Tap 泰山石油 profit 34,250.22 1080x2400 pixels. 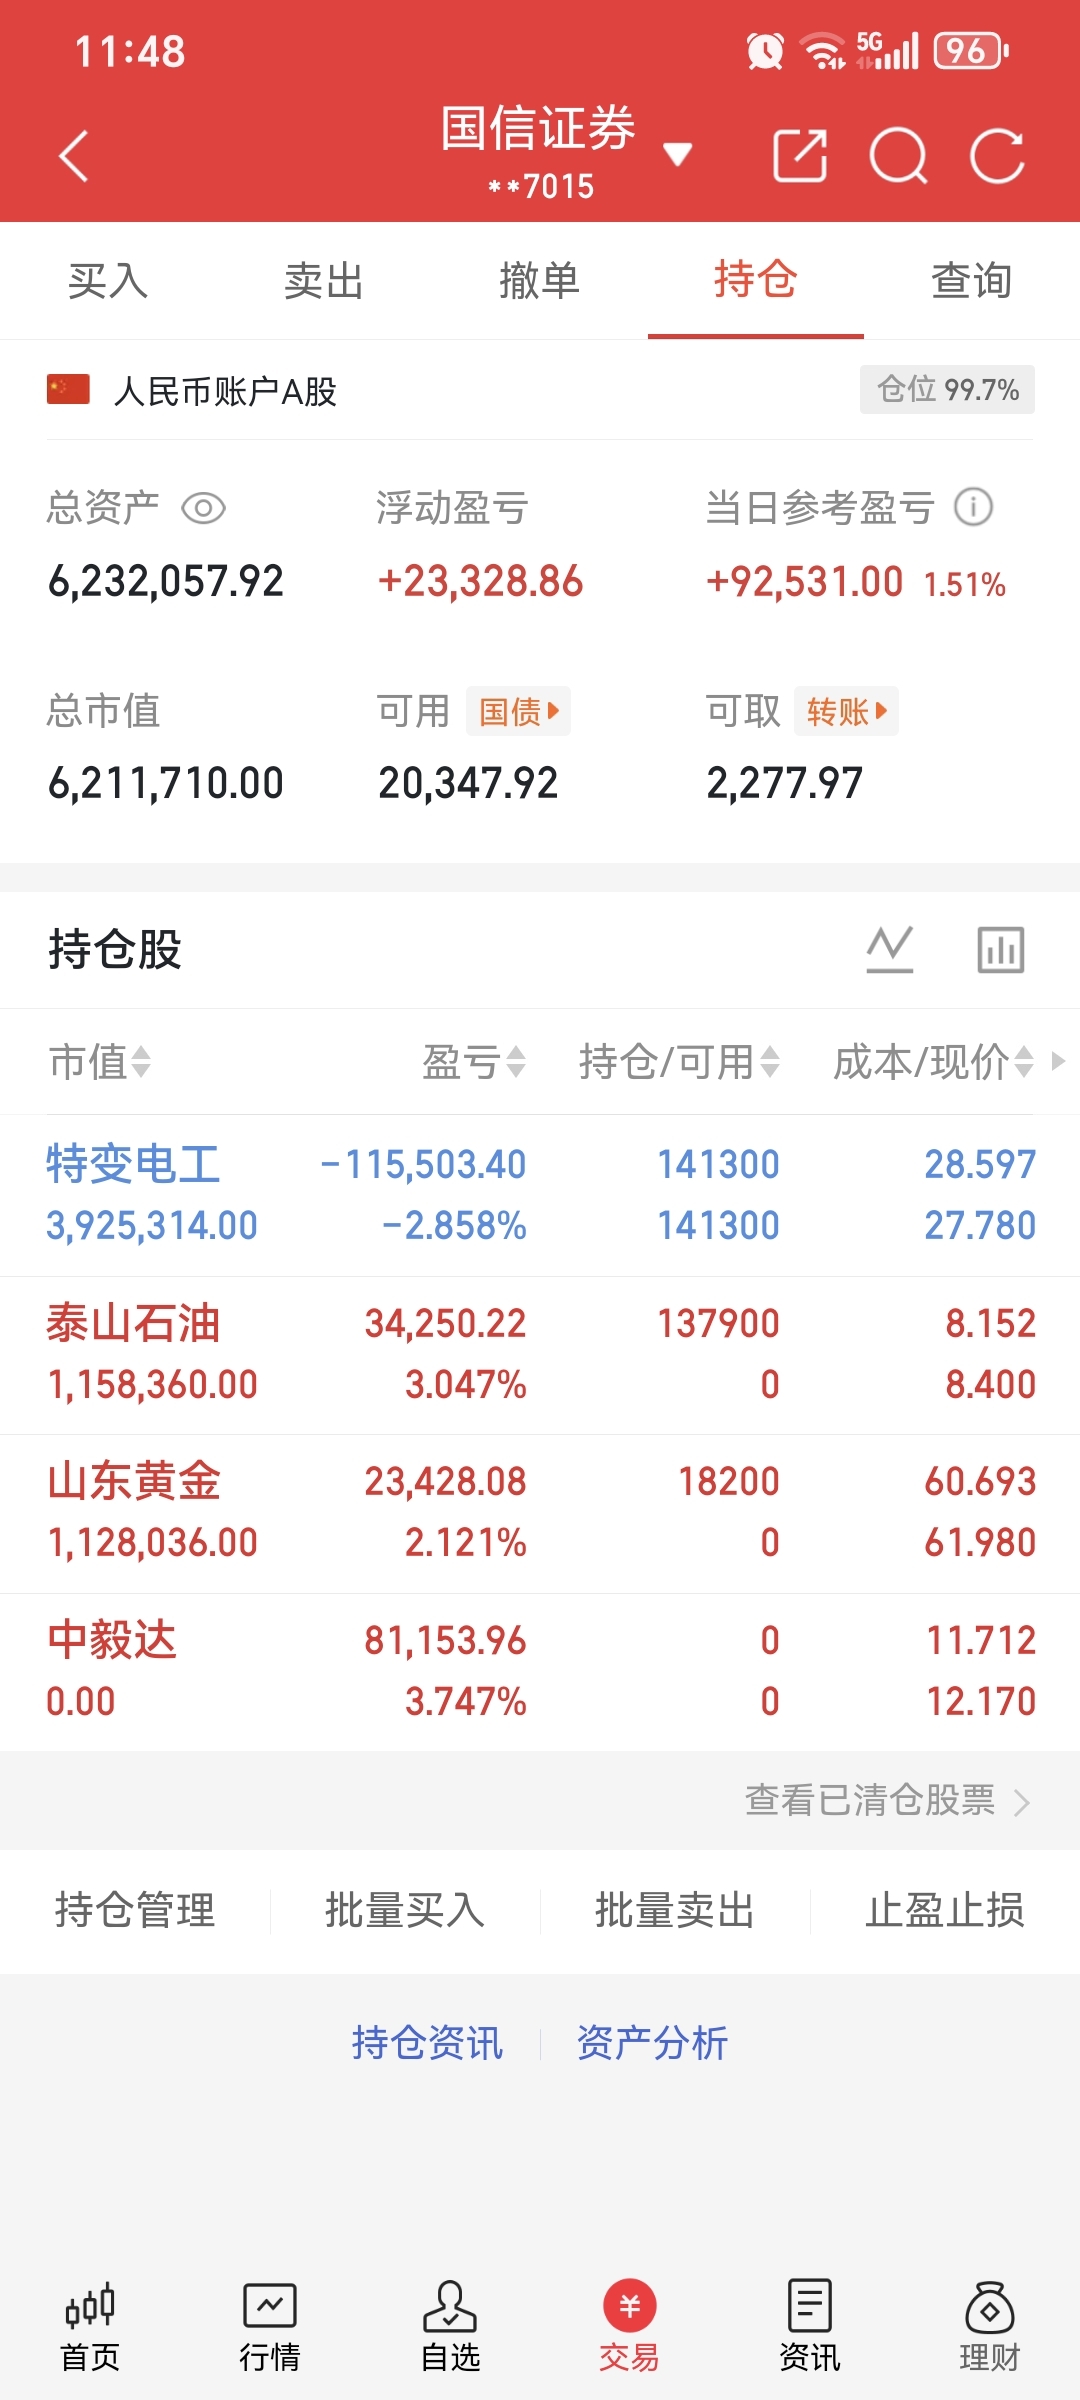pyautogui.click(x=445, y=1323)
